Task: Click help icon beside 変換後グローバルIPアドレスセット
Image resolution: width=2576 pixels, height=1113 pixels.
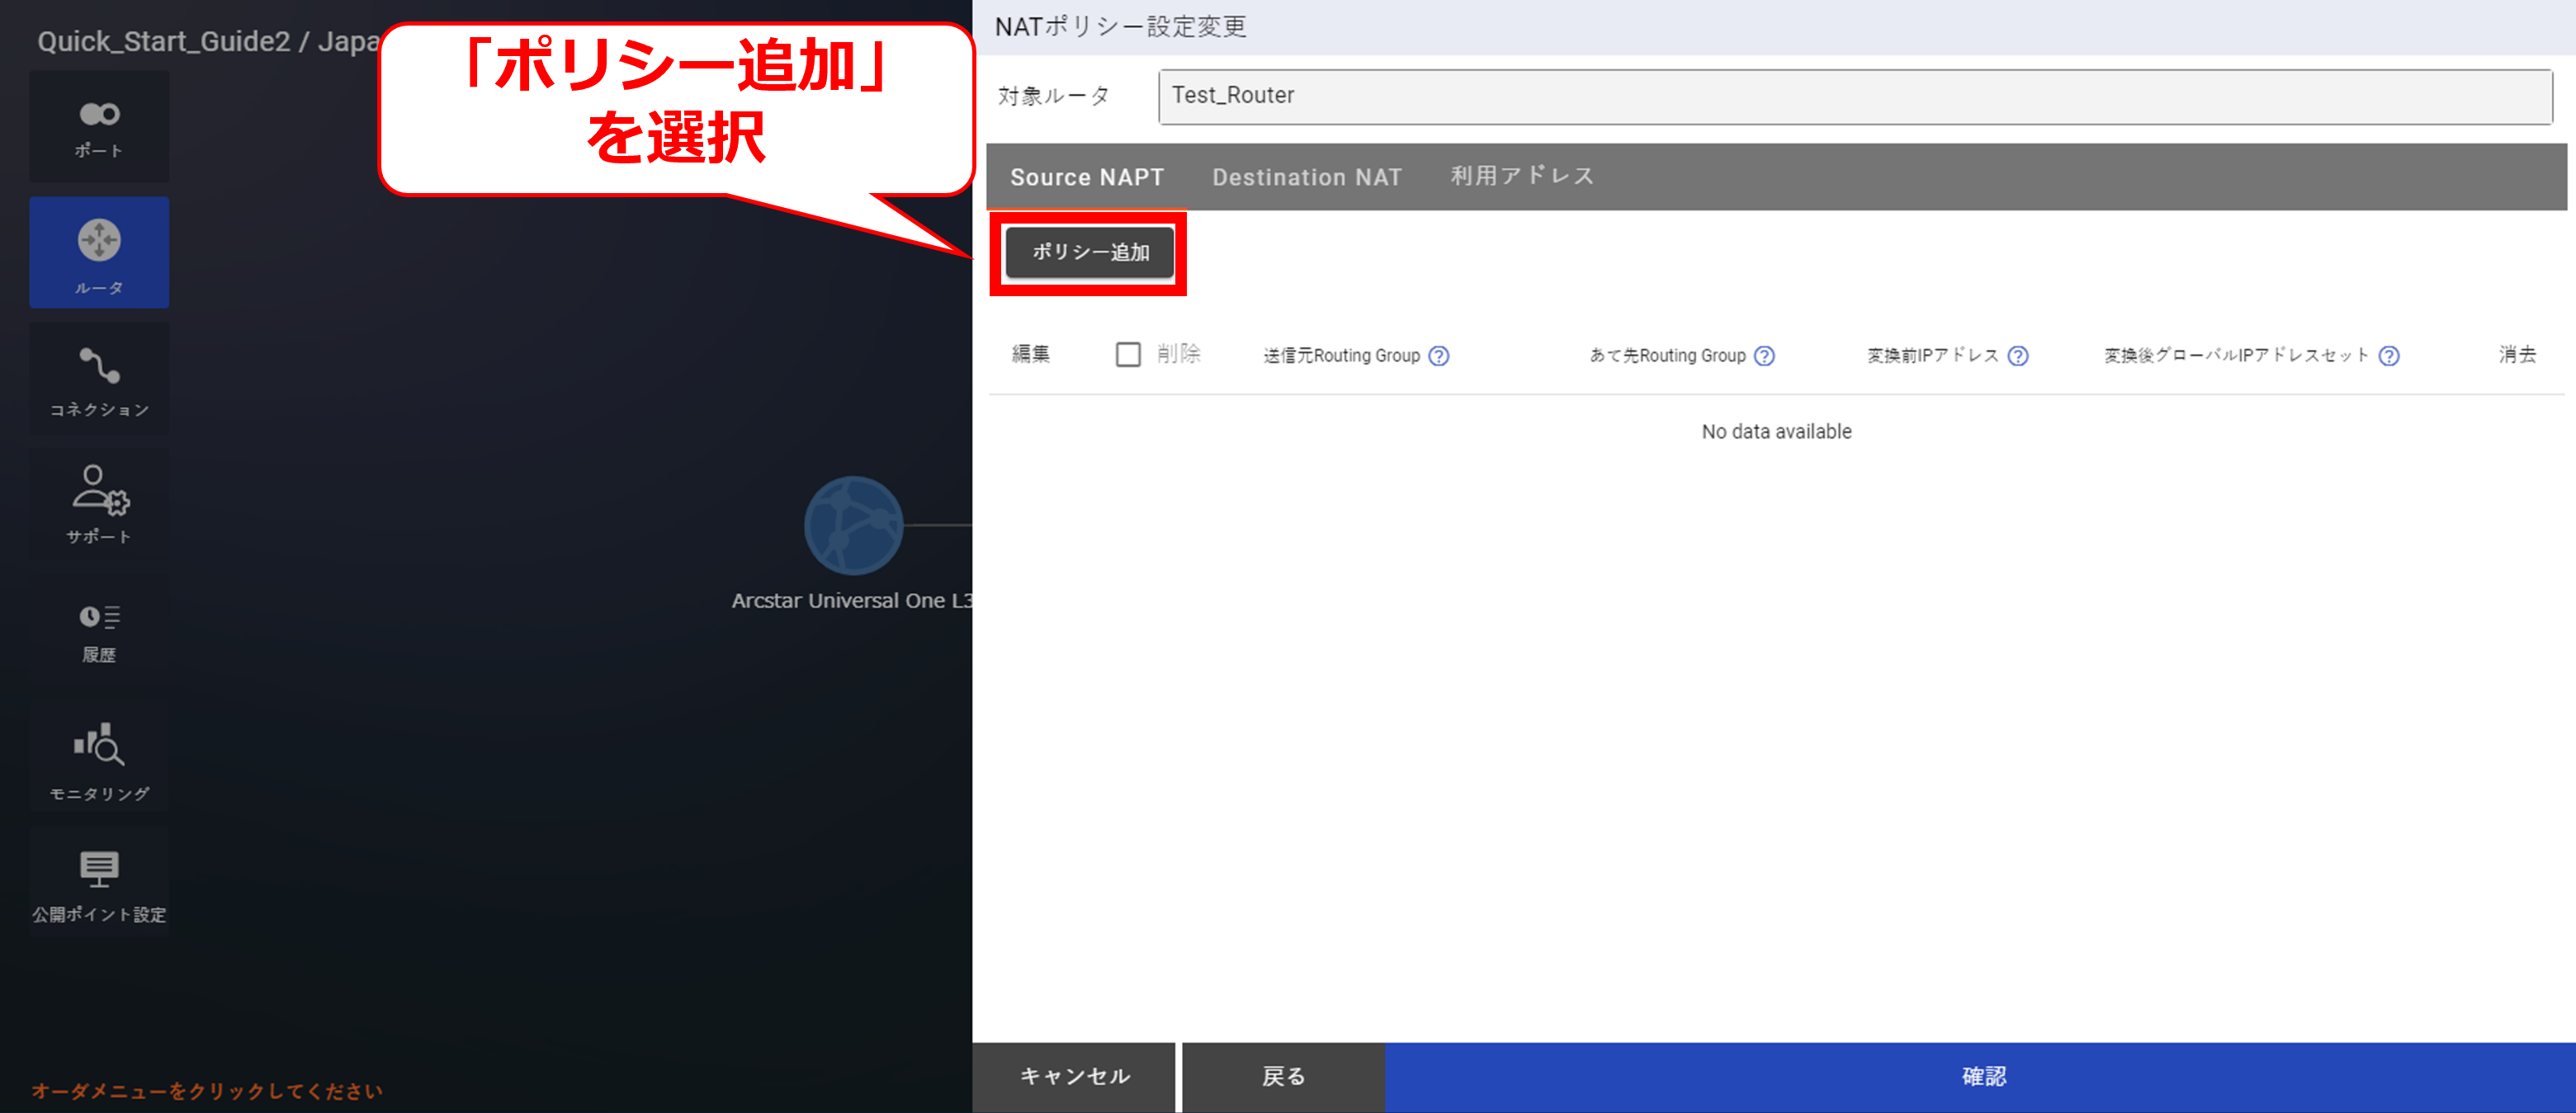Action: tap(2388, 356)
